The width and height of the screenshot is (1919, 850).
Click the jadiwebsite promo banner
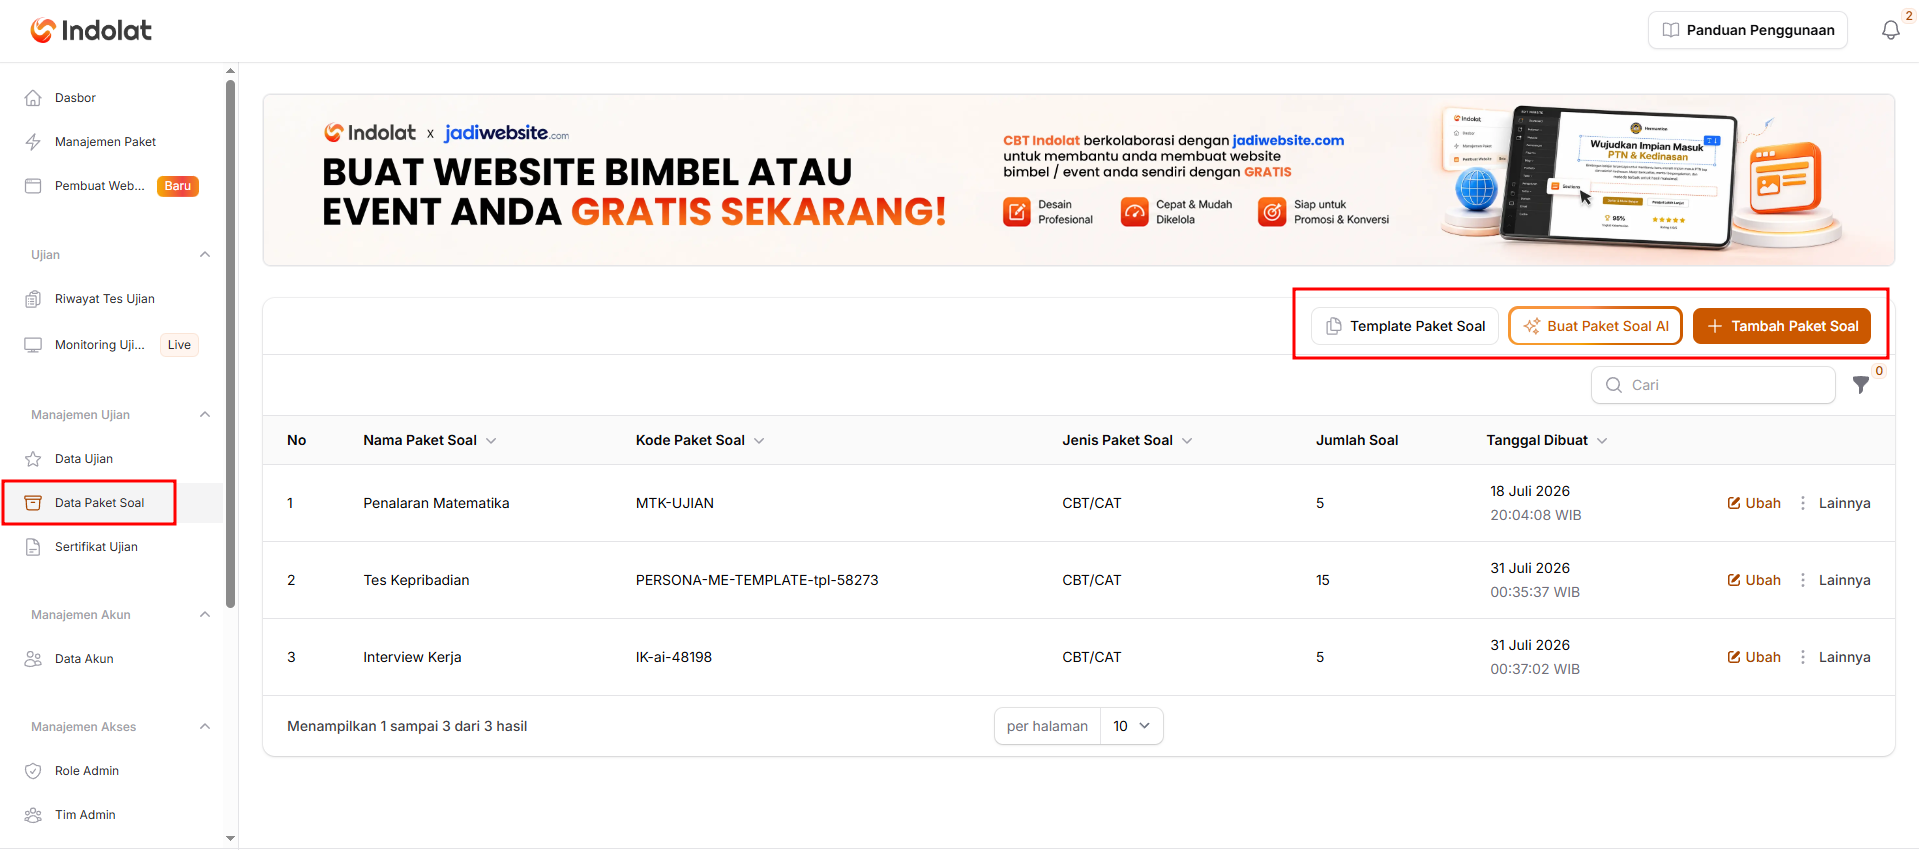[1079, 180]
